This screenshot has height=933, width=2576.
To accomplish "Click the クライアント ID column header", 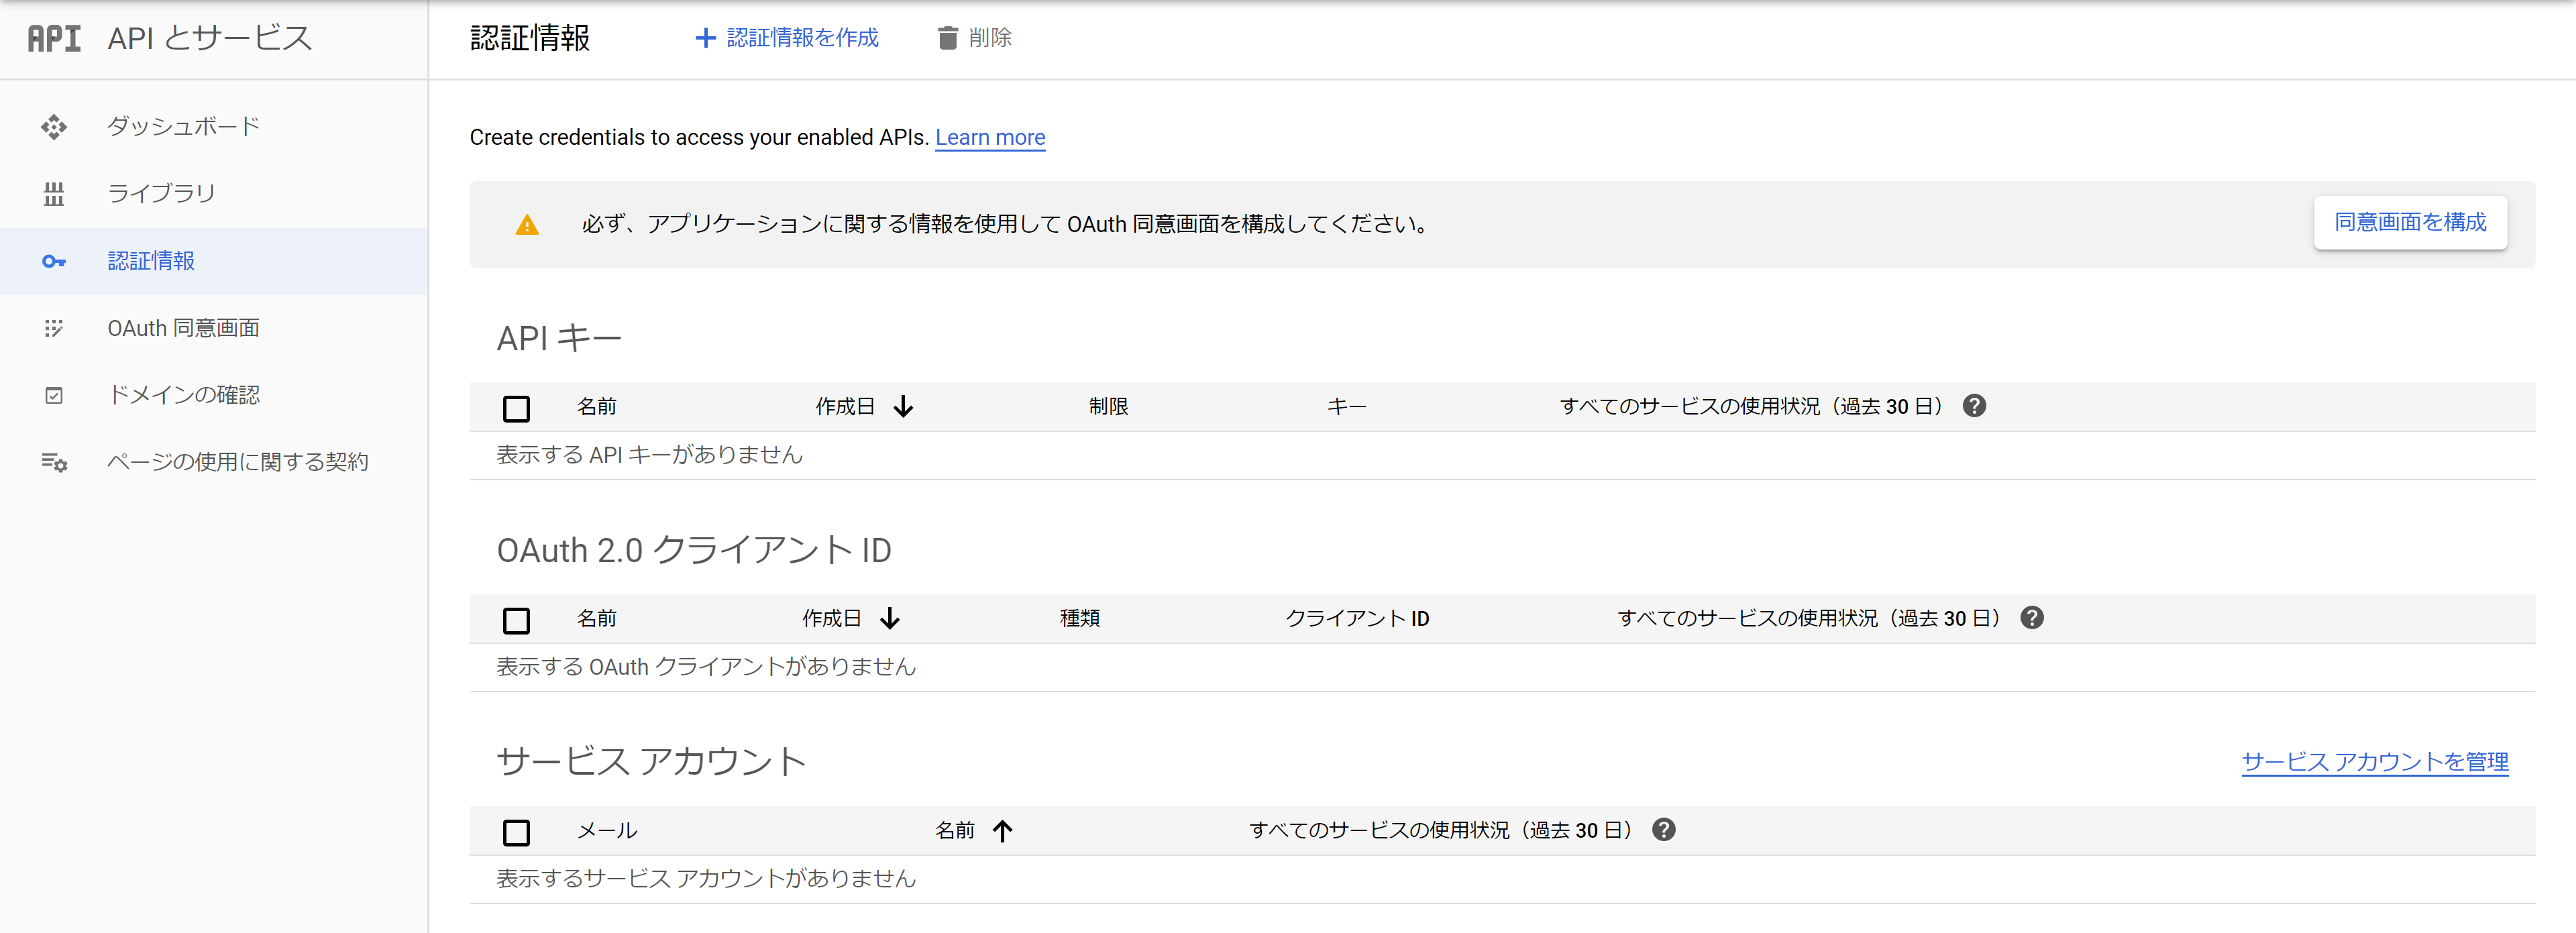I will (x=1357, y=619).
